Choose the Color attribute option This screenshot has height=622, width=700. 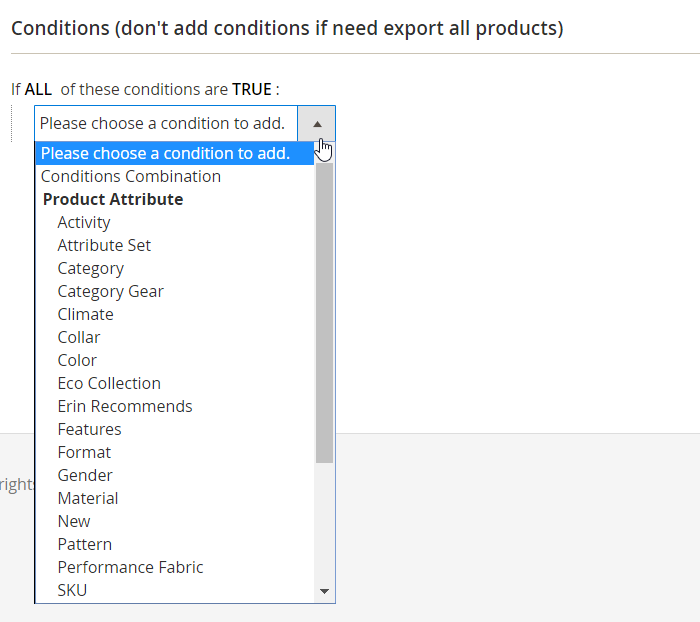[x=77, y=360]
